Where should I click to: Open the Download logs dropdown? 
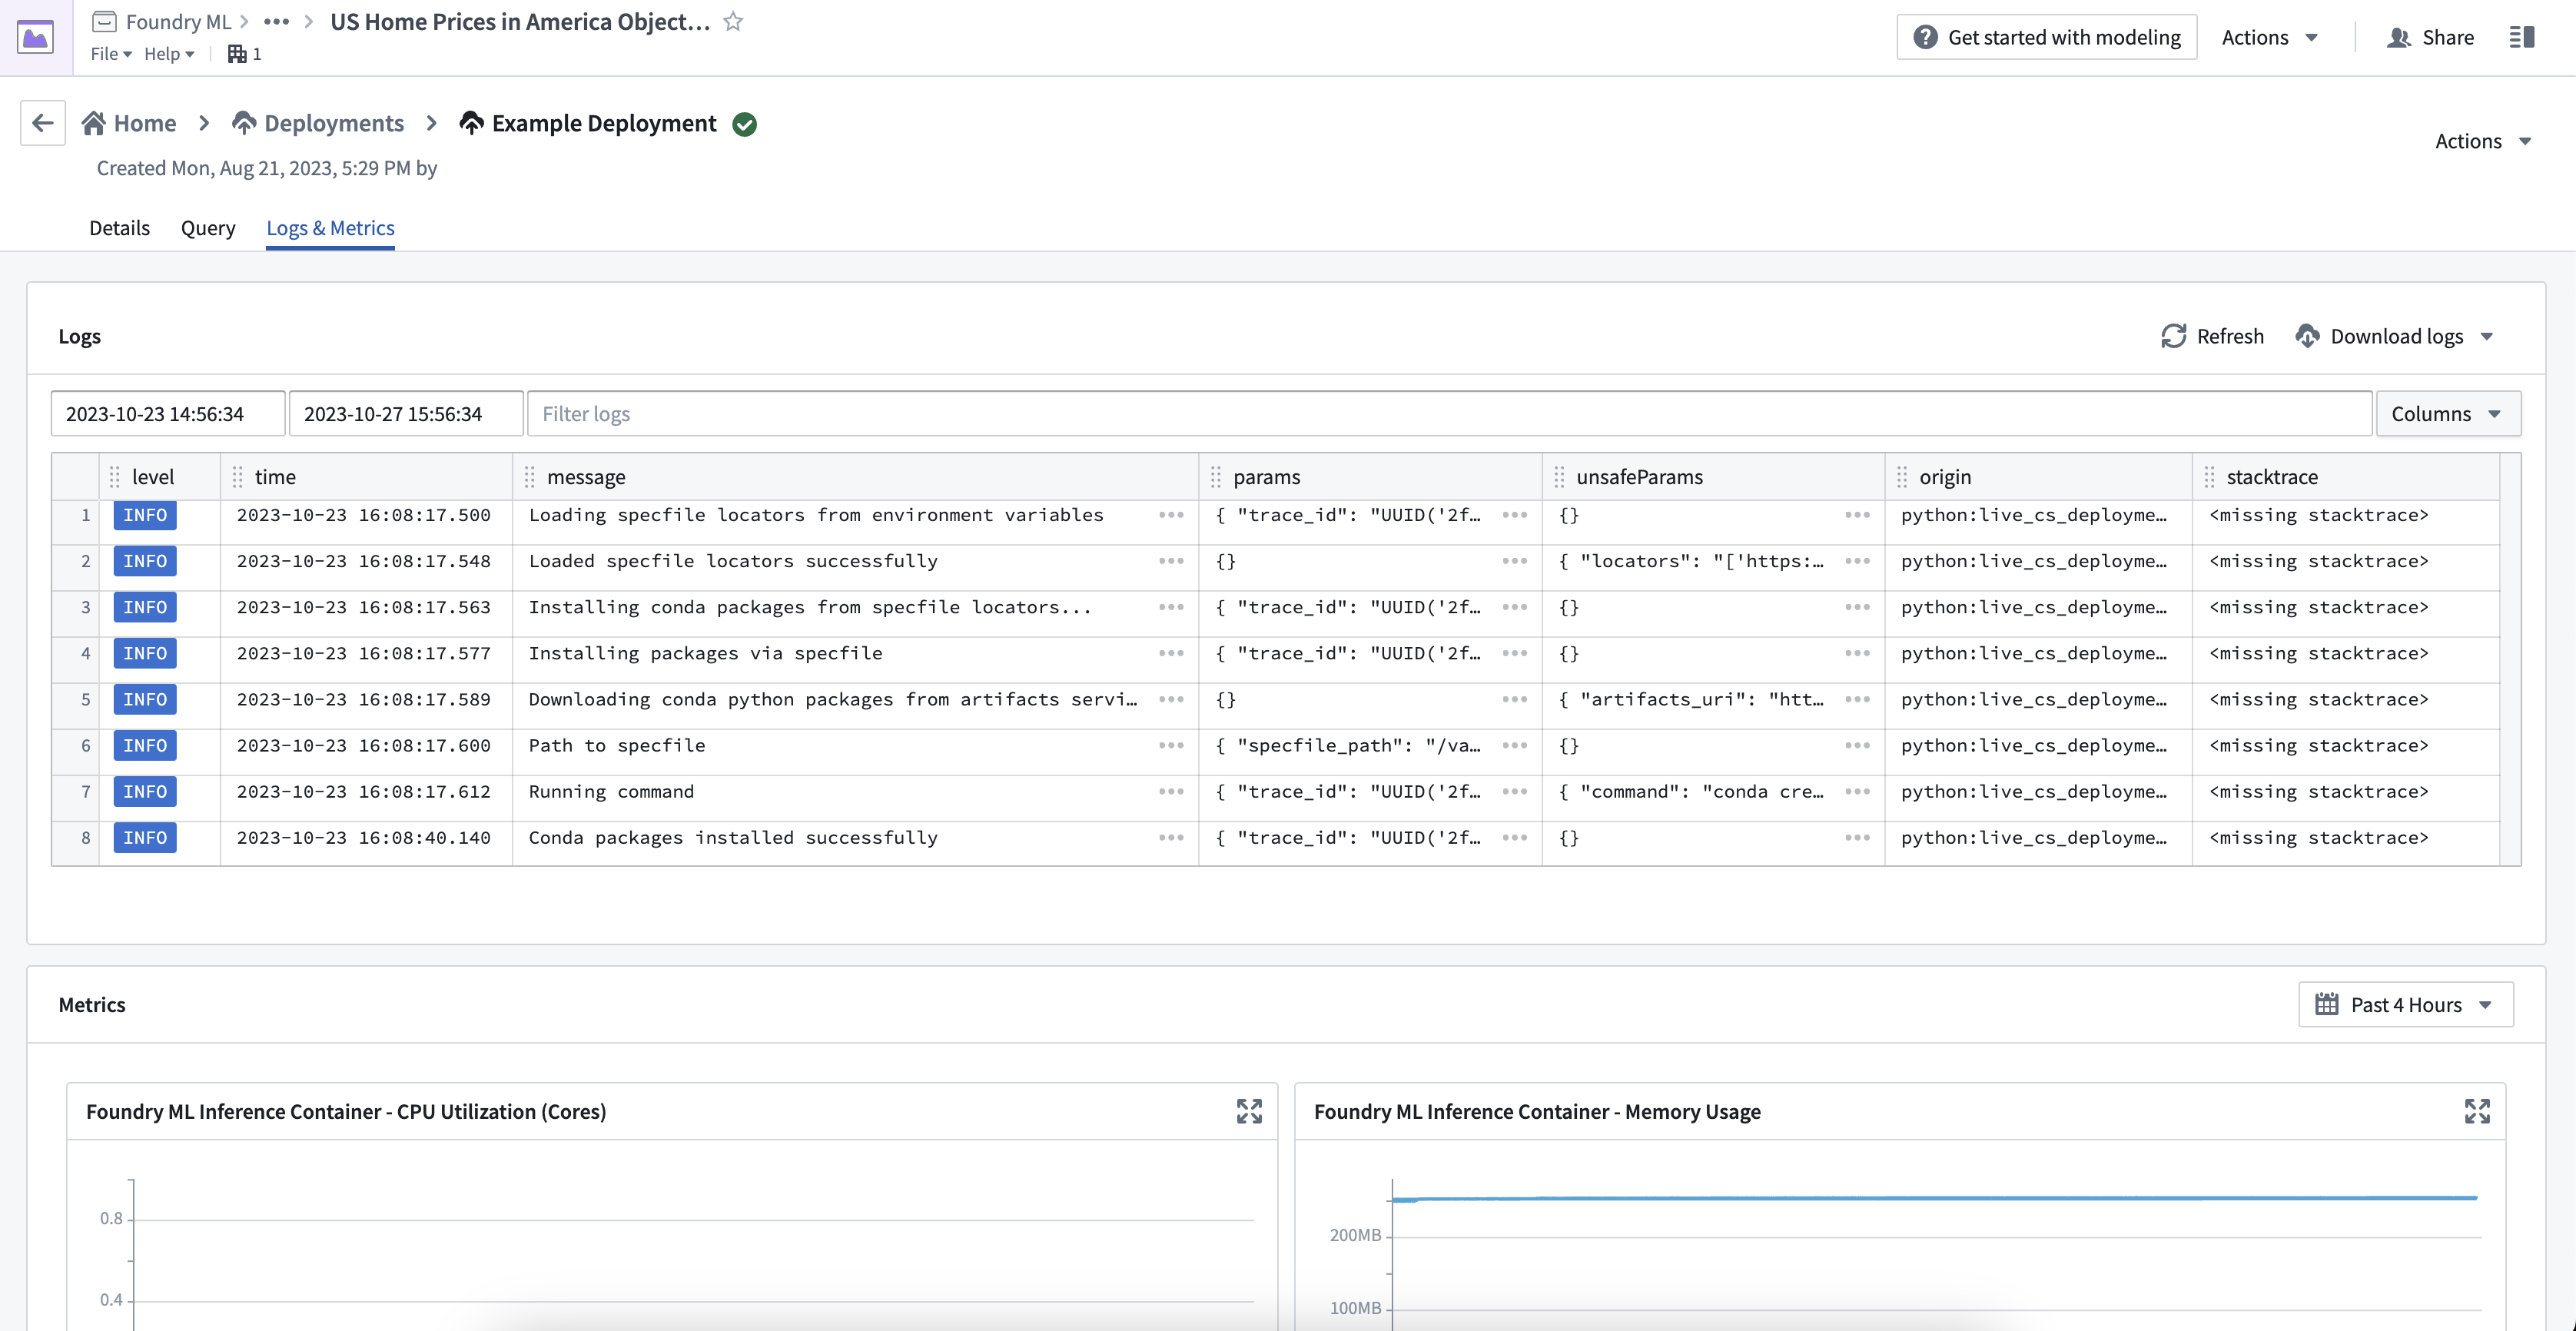(x=2394, y=336)
